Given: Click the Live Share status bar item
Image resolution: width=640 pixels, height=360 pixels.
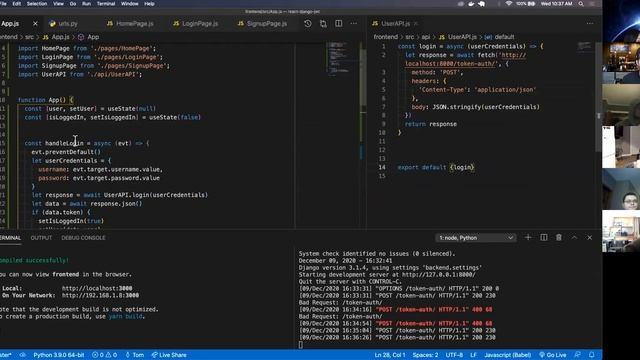Looking at the screenshot, I should point(169,355).
